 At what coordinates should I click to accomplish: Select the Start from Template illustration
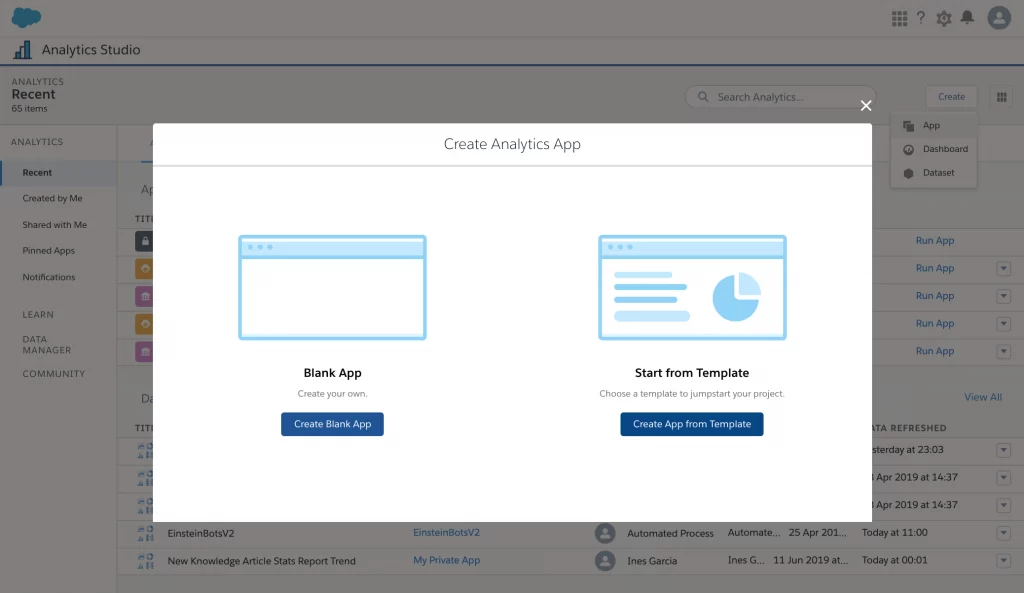pyautogui.click(x=692, y=287)
